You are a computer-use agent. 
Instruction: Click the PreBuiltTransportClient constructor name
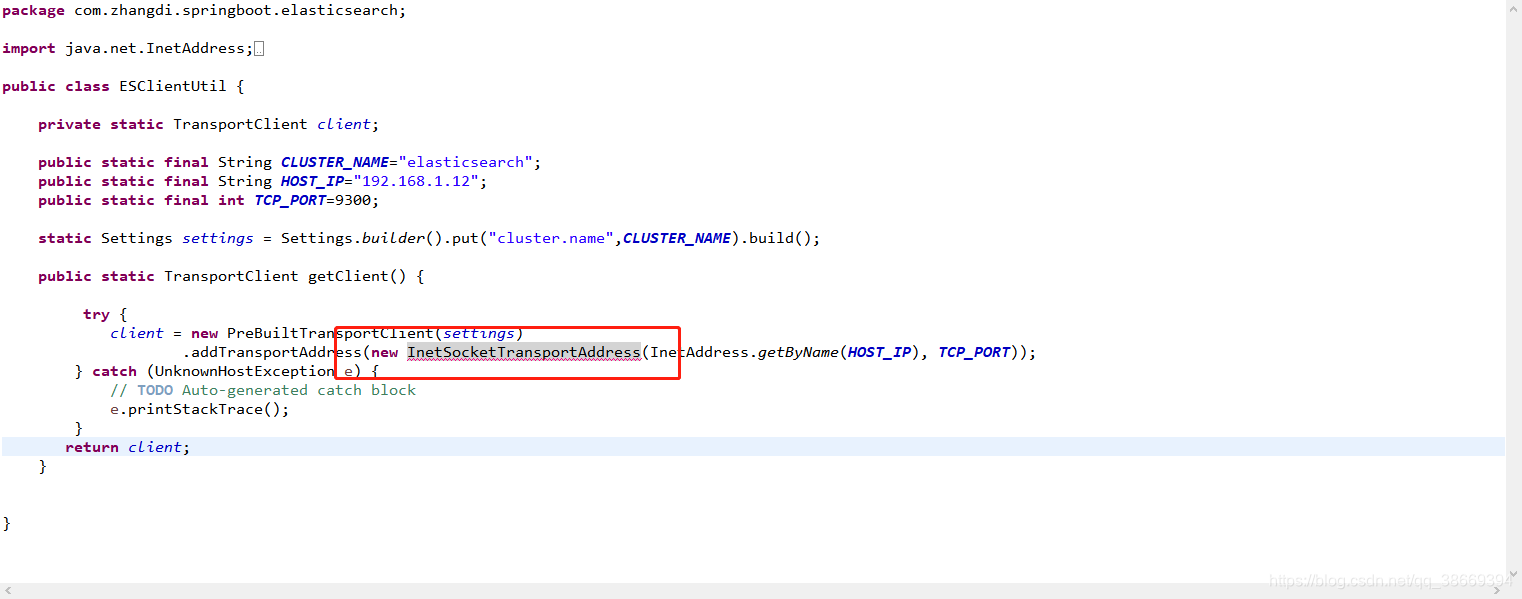point(331,334)
